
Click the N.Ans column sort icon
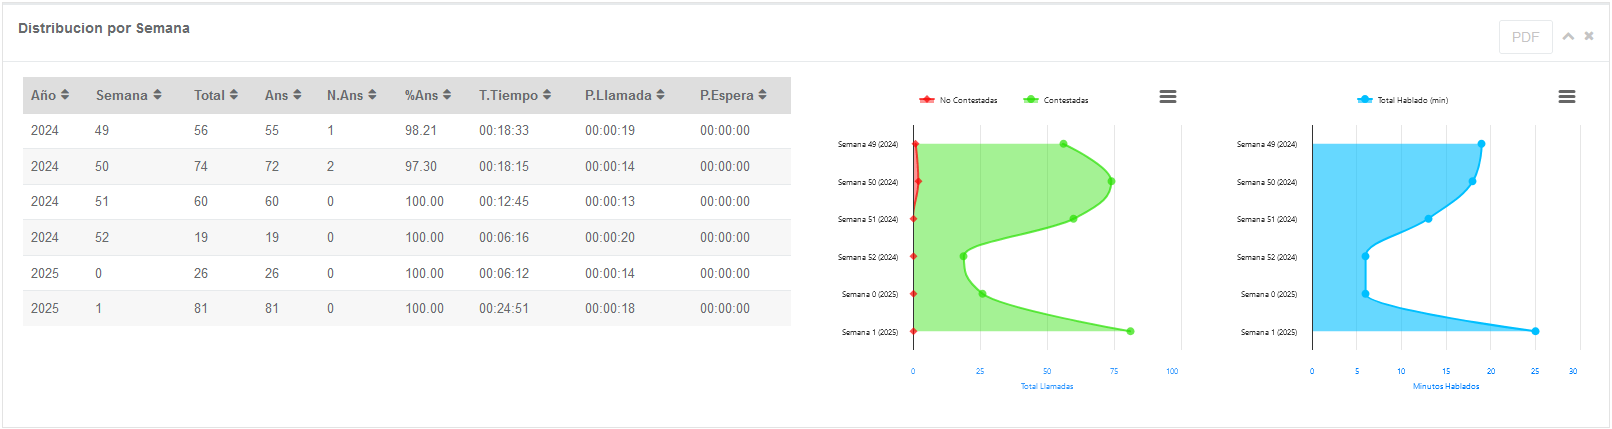point(372,95)
